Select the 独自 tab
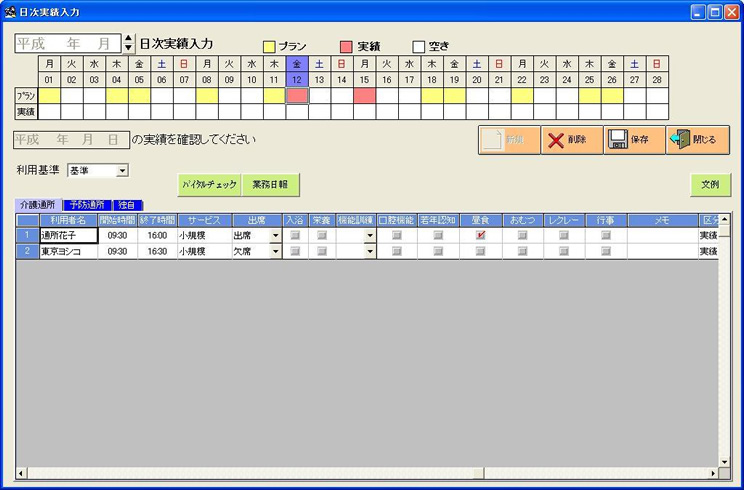Viewport: 744px width, 490px height. pyautogui.click(x=129, y=205)
